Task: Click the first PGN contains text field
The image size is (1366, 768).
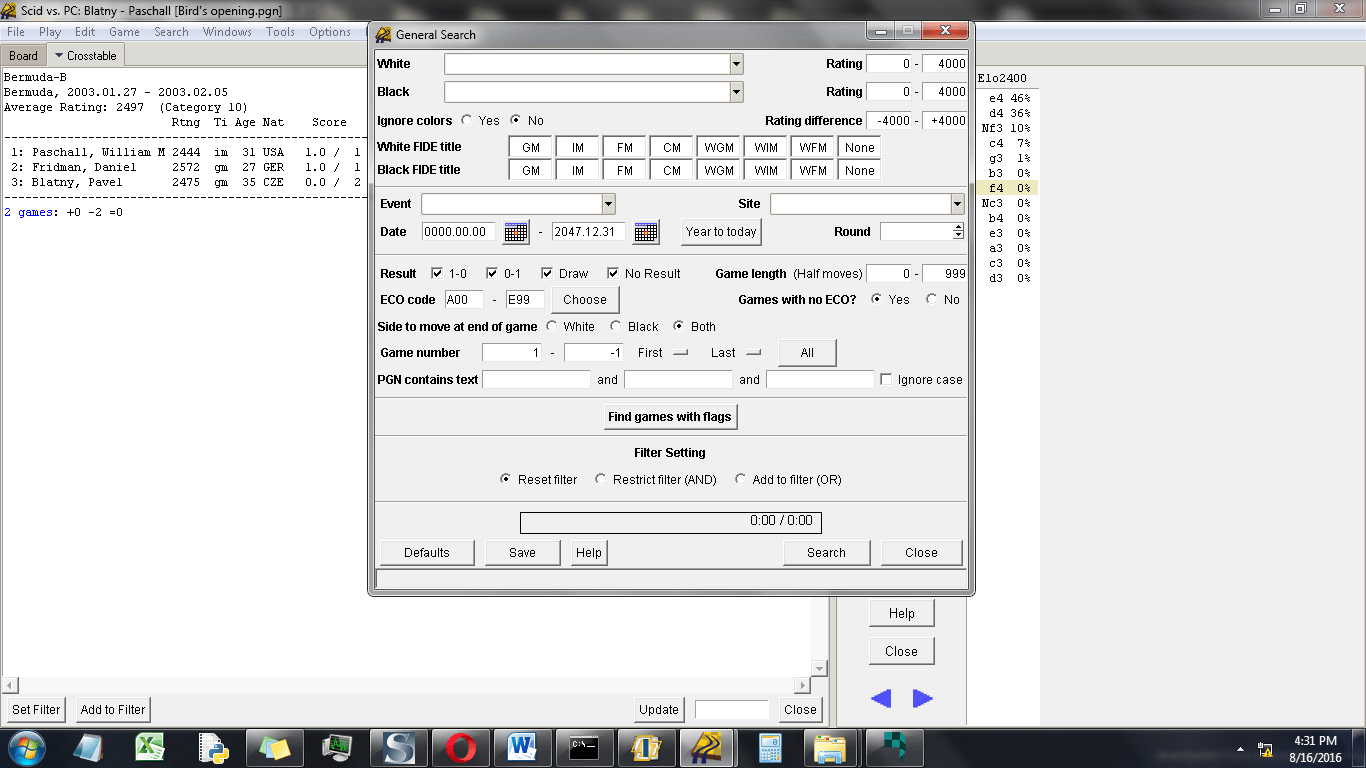Action: coord(536,379)
